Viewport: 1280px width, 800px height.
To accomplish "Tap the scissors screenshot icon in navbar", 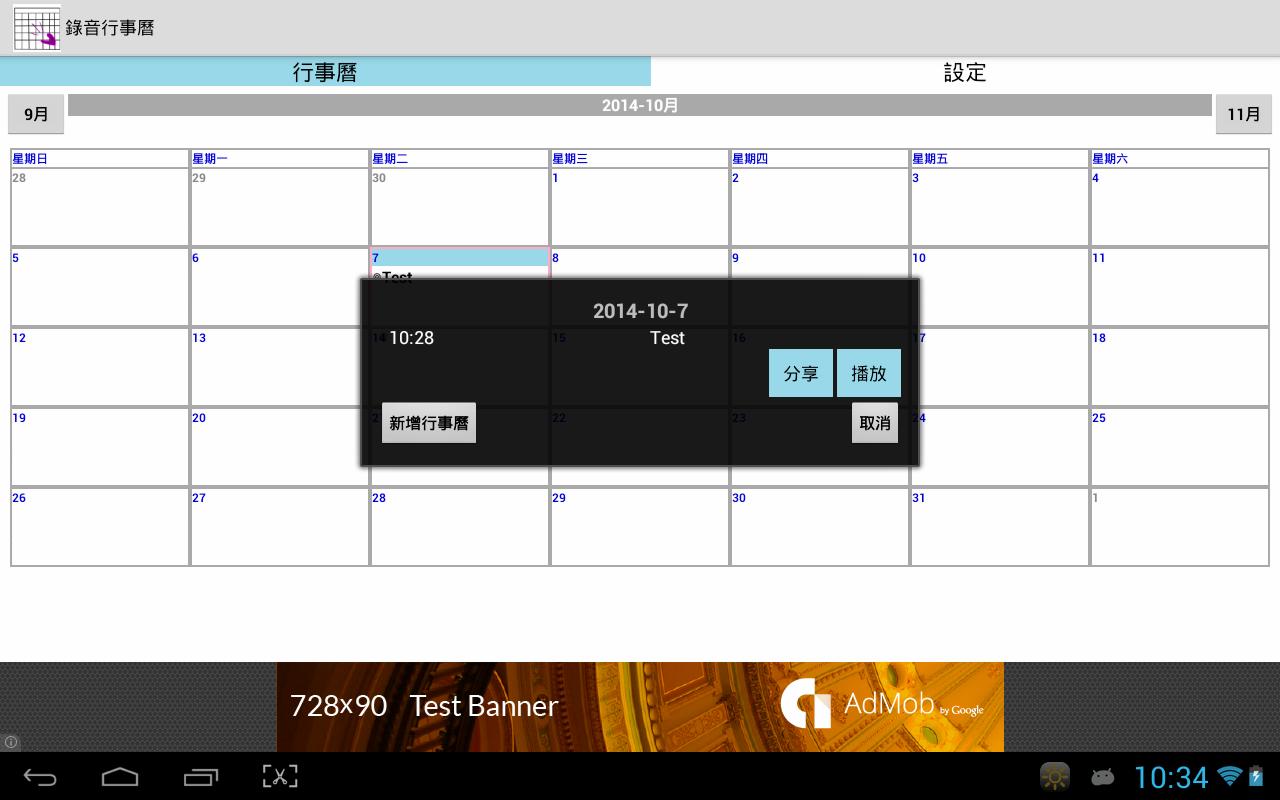I will [279, 776].
